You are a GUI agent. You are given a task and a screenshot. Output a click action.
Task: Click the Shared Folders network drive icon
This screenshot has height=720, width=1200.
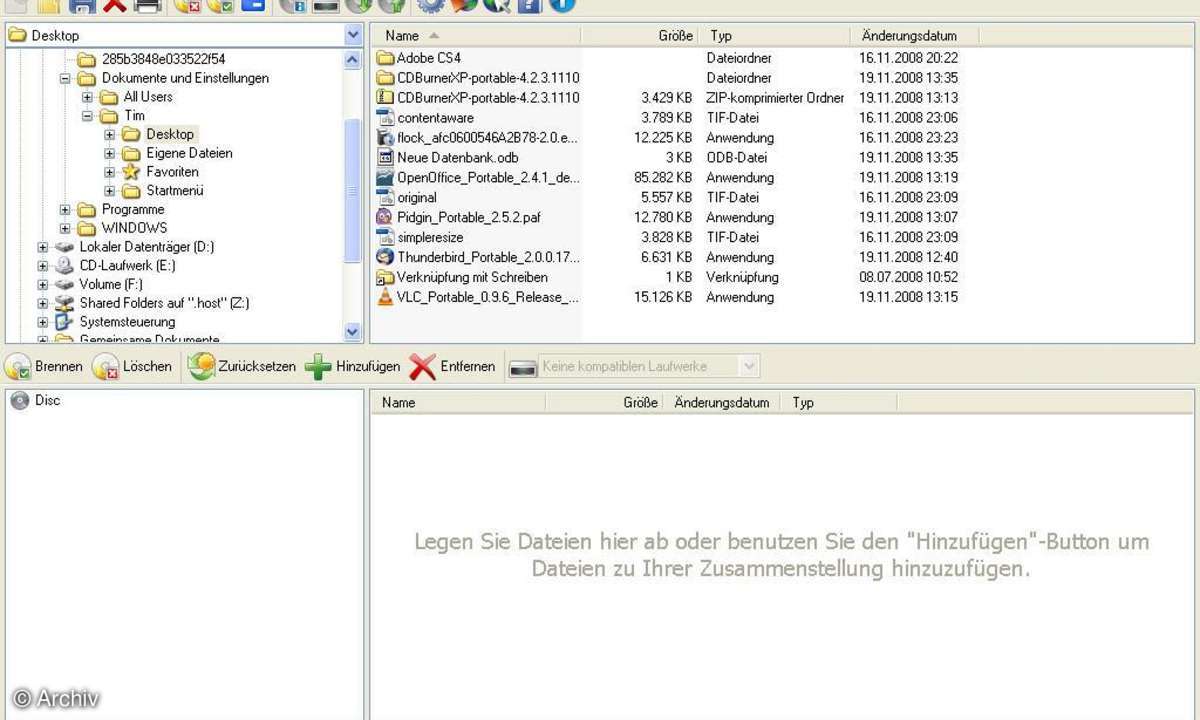coord(65,303)
